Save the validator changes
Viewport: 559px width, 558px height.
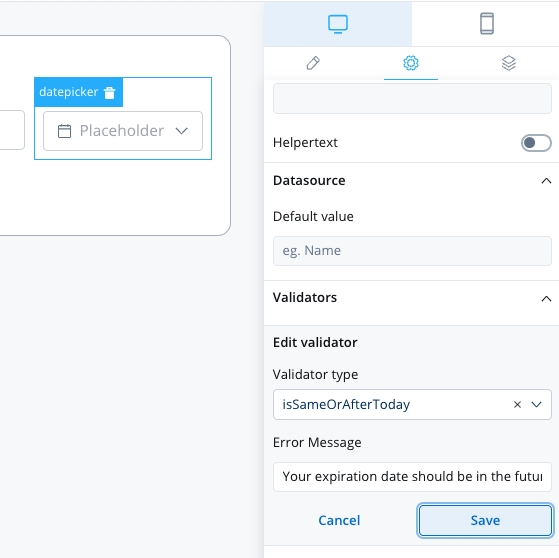click(485, 520)
